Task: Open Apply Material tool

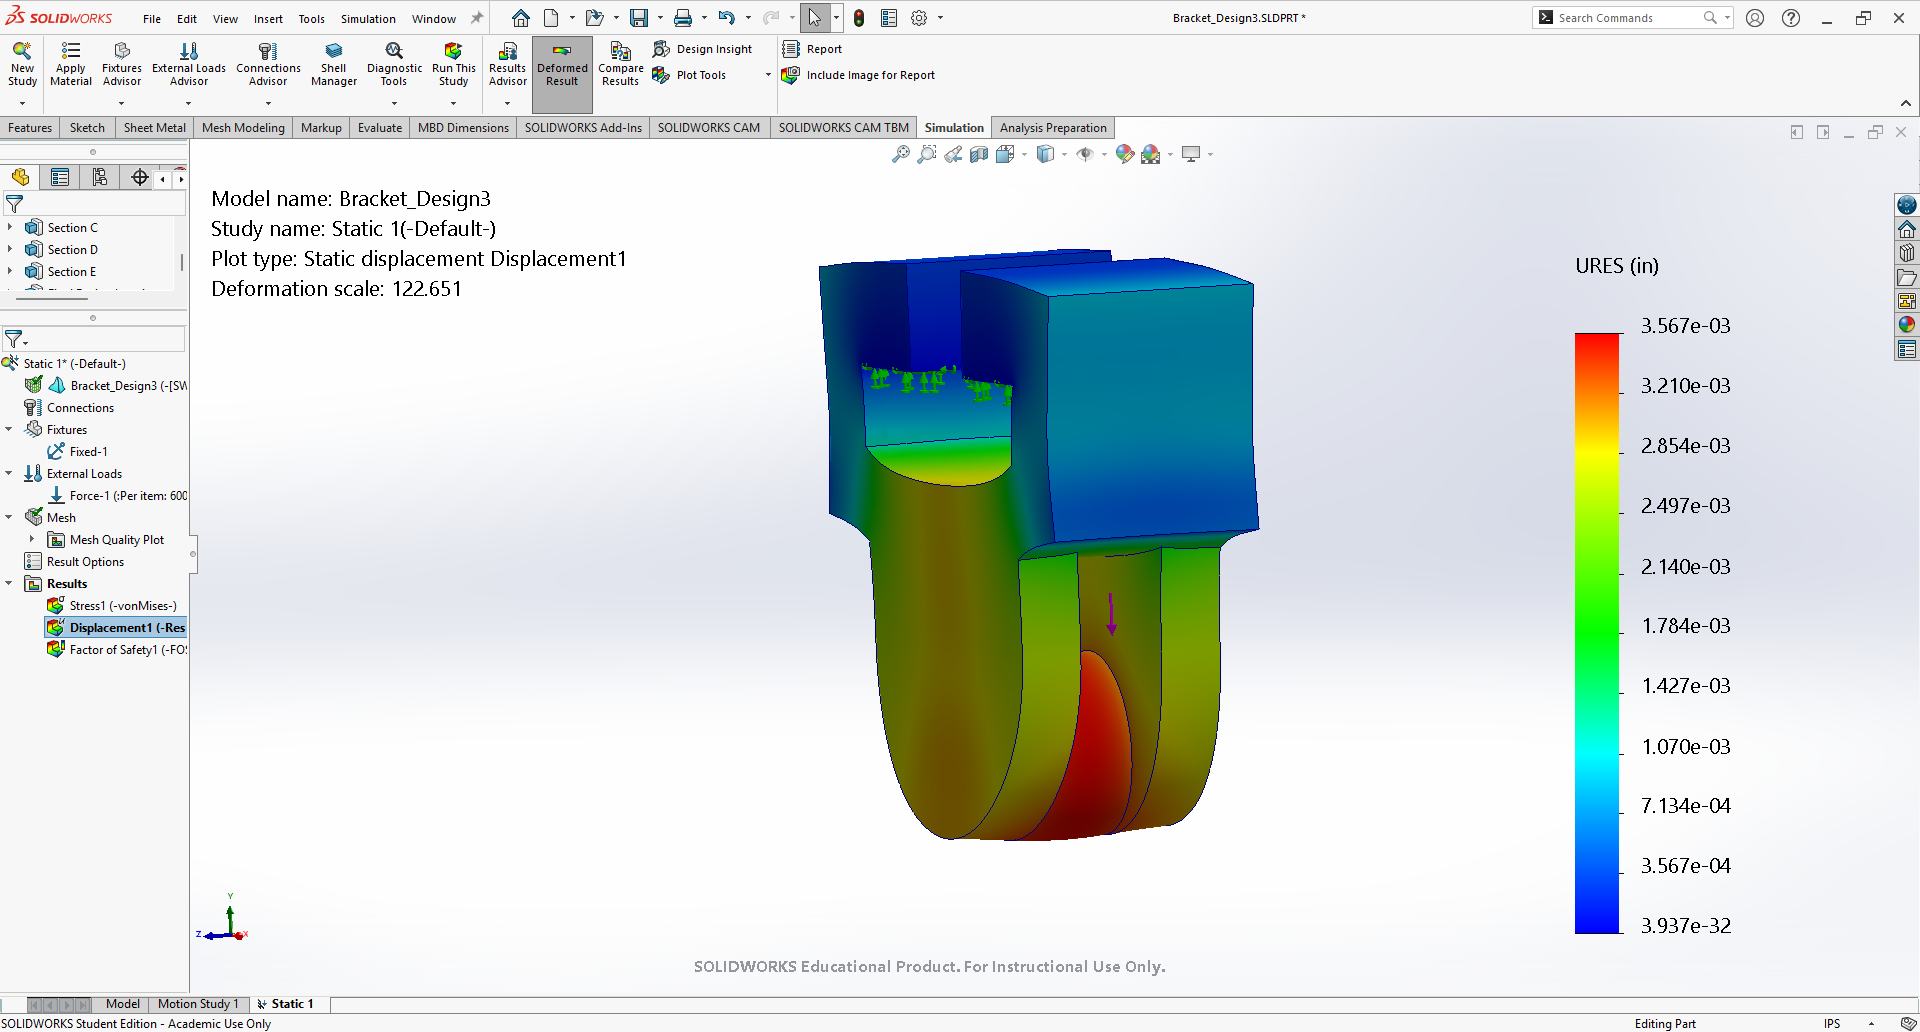Action: [71, 64]
